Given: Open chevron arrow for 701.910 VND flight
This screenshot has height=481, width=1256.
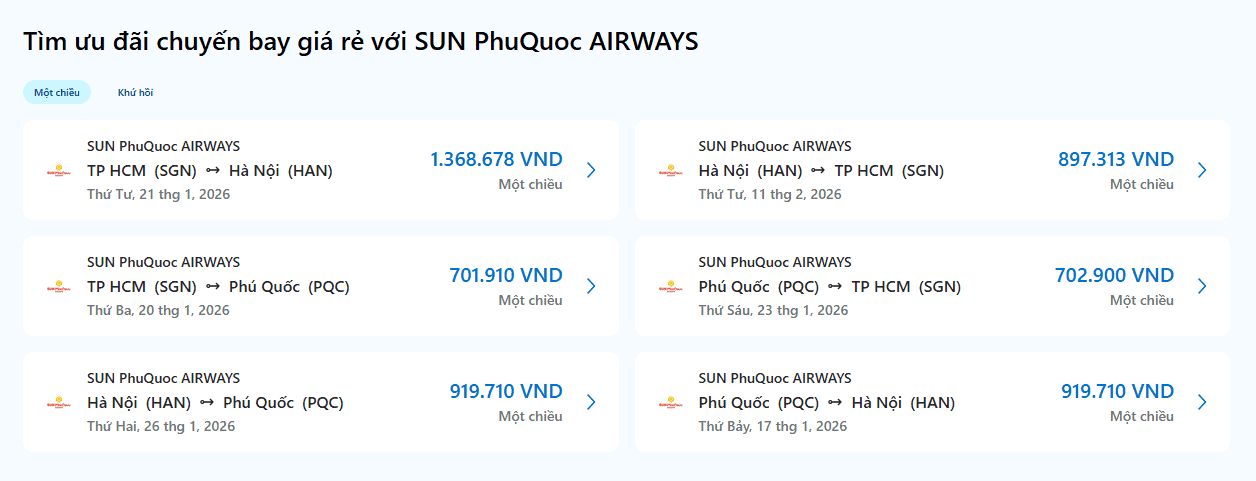Looking at the screenshot, I should click(591, 286).
